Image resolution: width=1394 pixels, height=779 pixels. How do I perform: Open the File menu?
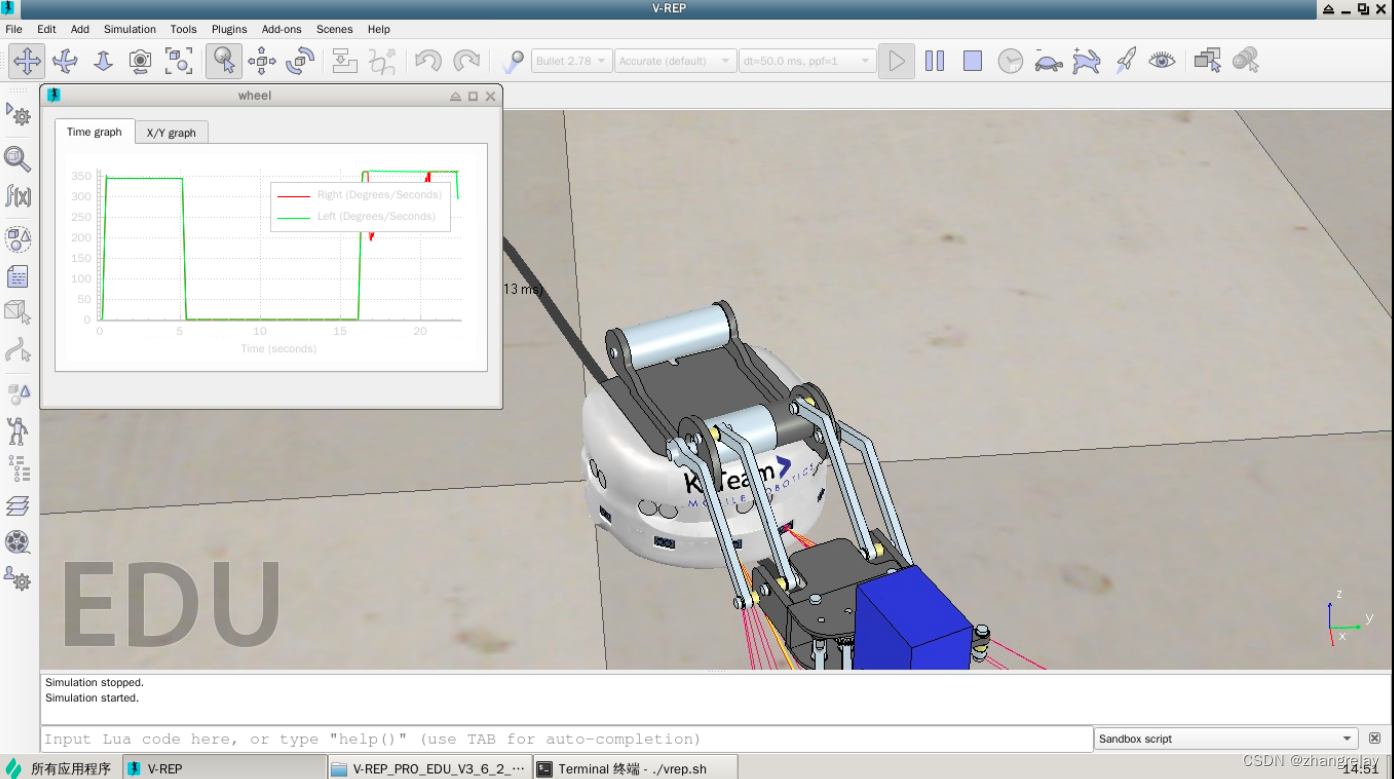[14, 29]
